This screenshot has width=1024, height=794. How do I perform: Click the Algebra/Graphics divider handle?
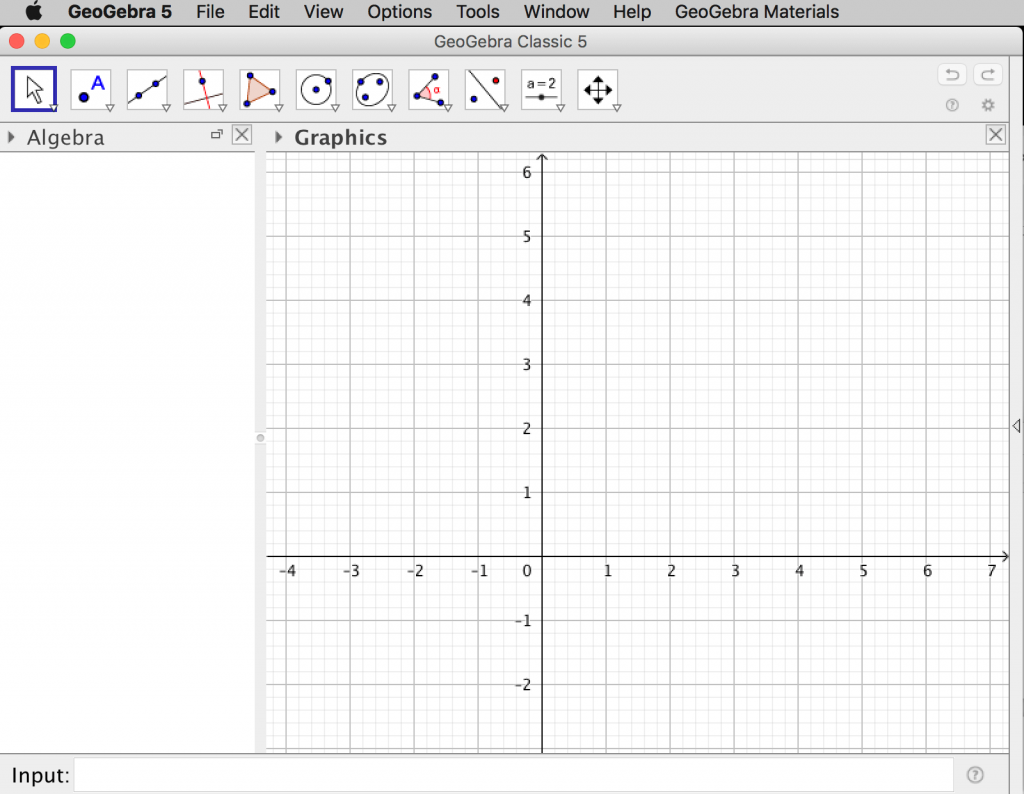(x=261, y=438)
